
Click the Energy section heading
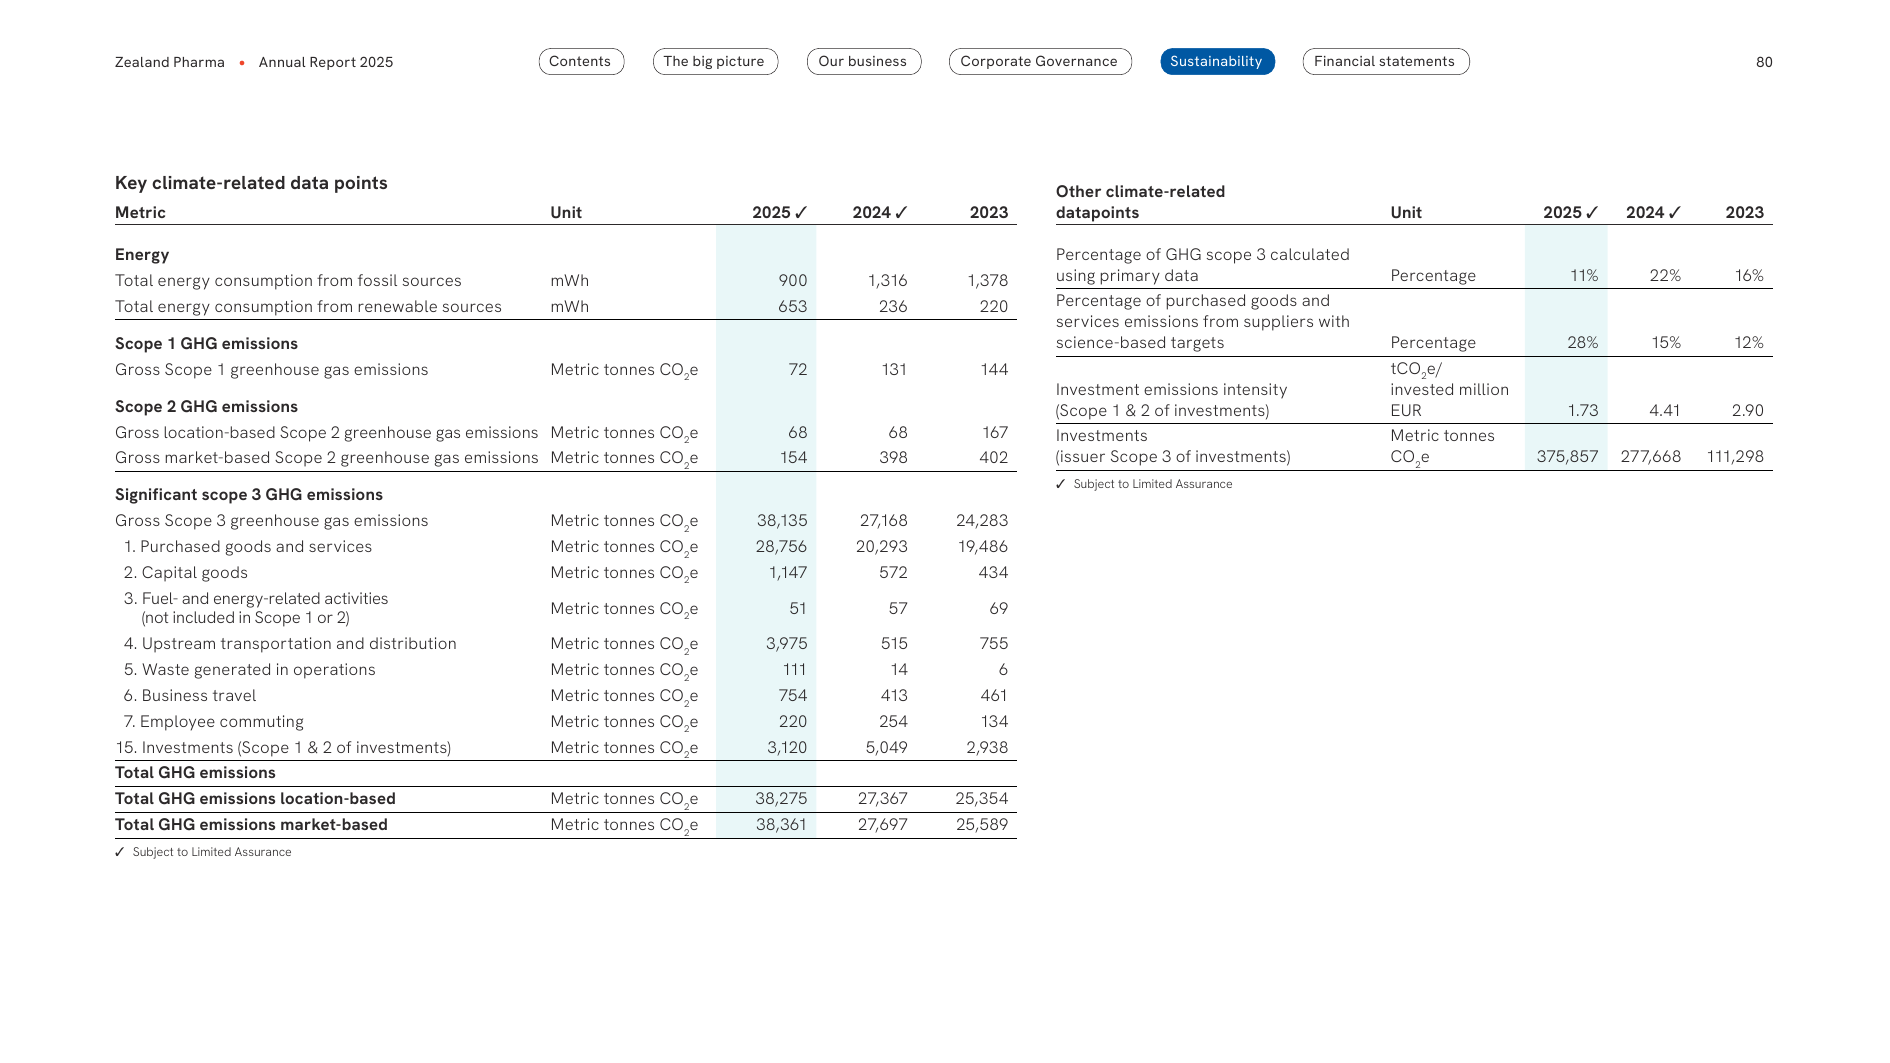pos(142,255)
